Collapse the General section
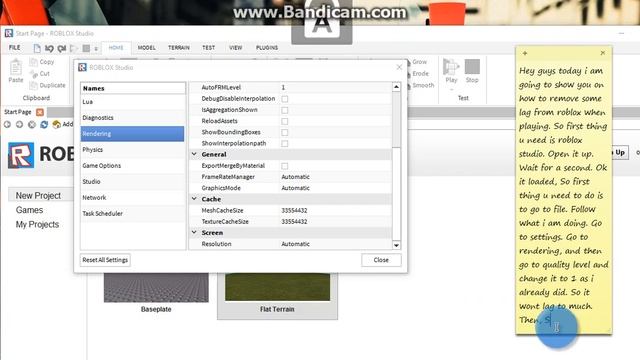 194,154
